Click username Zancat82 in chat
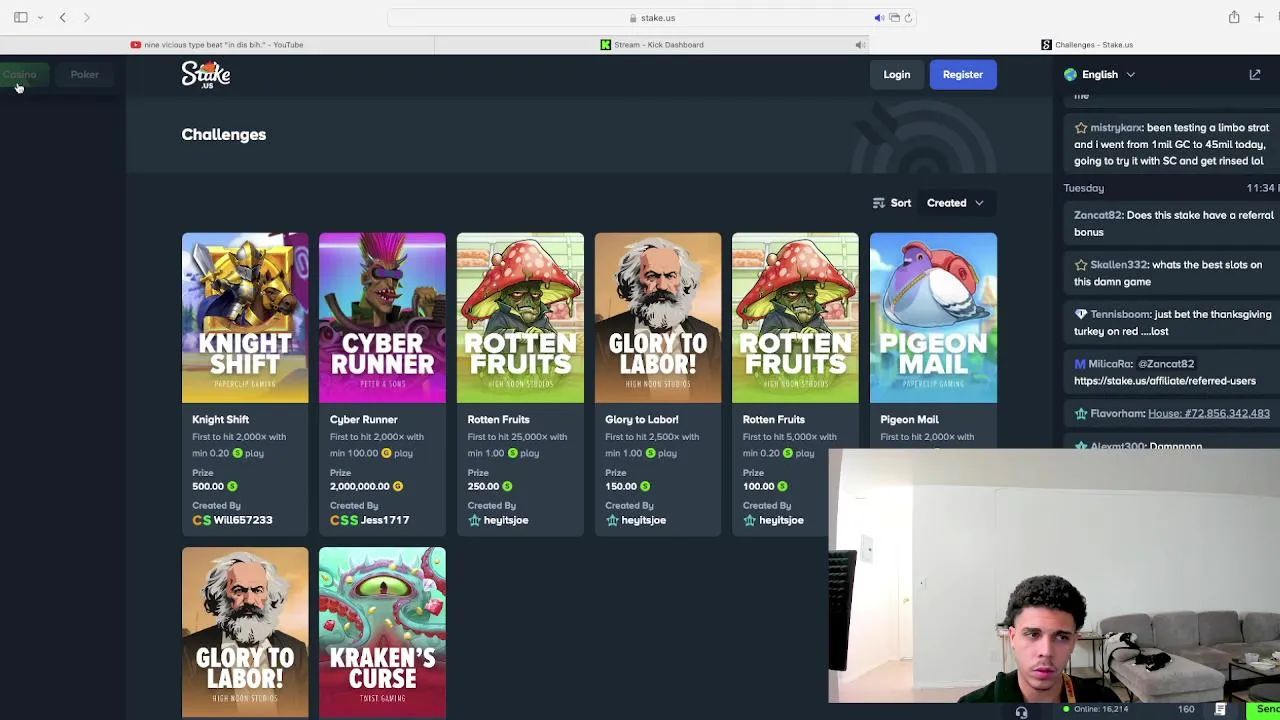 [x=1098, y=215]
